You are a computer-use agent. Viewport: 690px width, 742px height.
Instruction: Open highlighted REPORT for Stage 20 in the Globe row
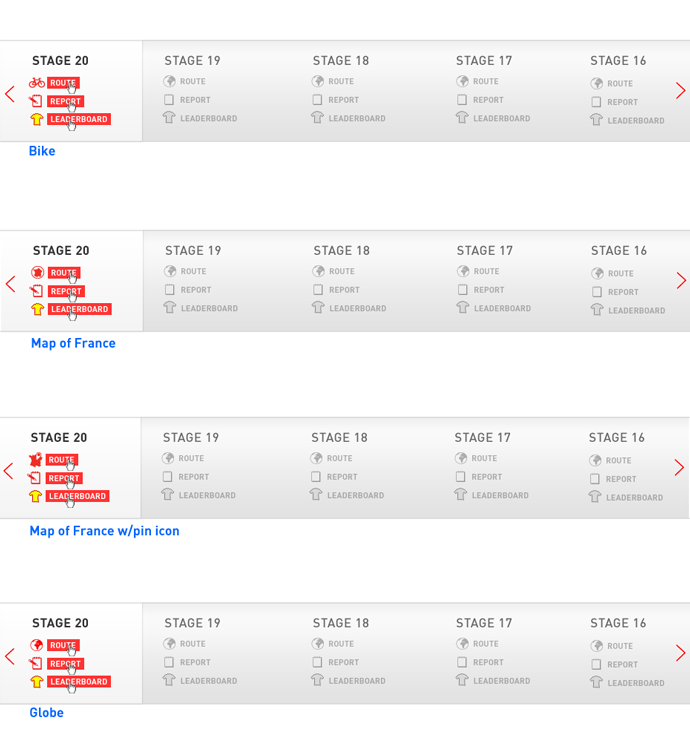66,663
